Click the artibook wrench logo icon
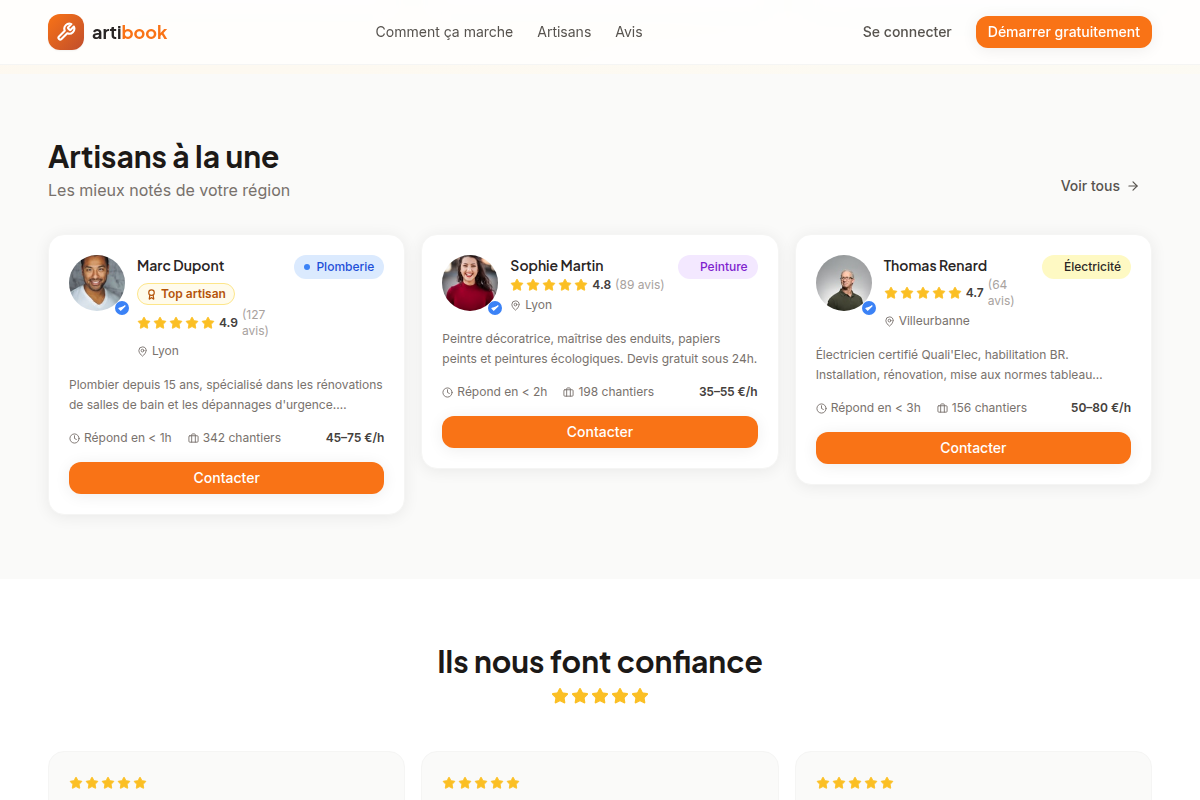Viewport: 1200px width, 800px height. pos(66,32)
